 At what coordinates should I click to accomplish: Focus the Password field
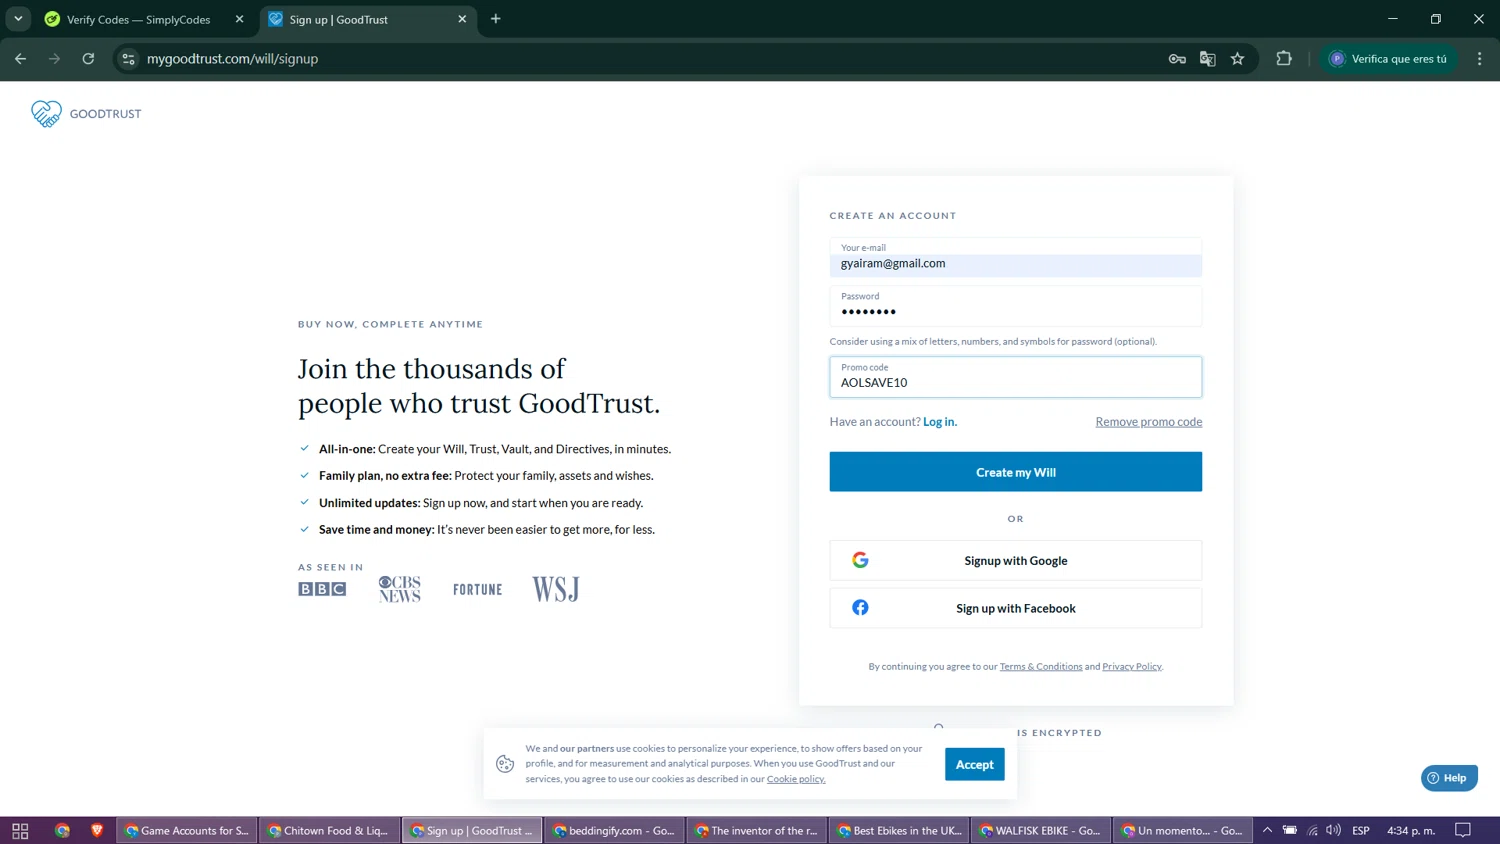click(x=1015, y=306)
